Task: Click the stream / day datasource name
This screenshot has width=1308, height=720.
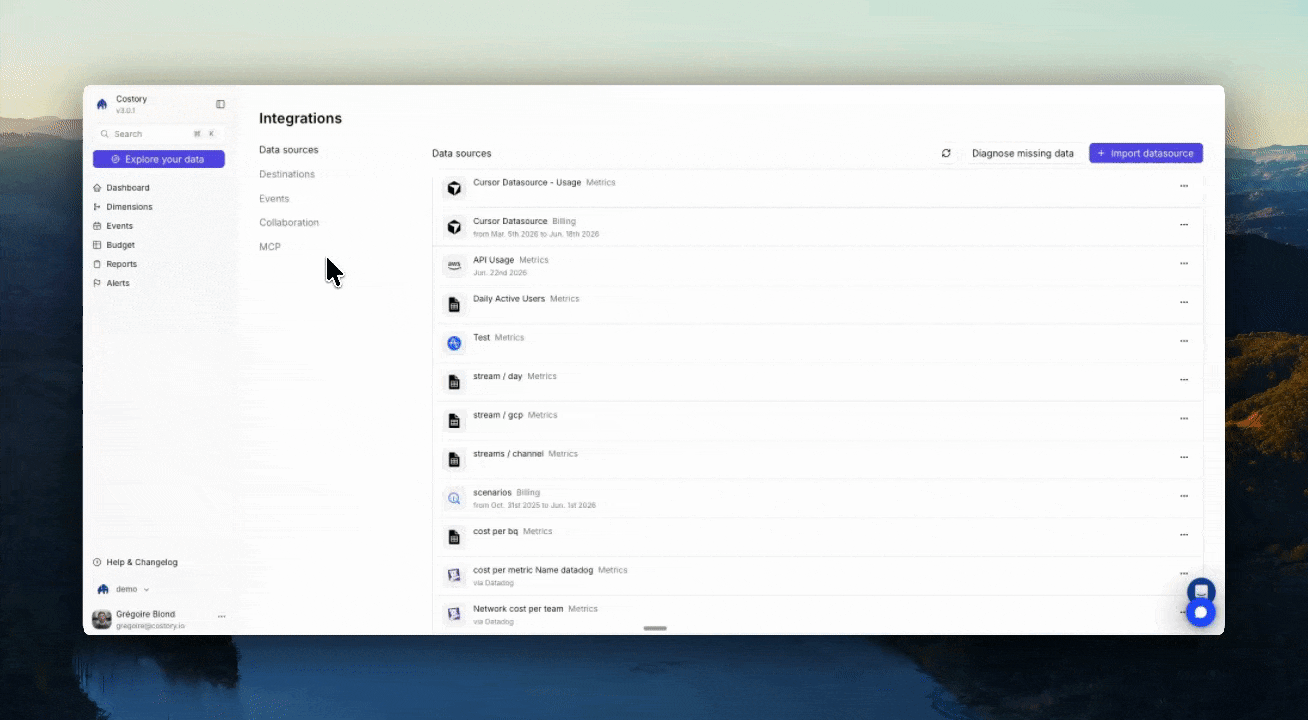Action: click(x=498, y=376)
